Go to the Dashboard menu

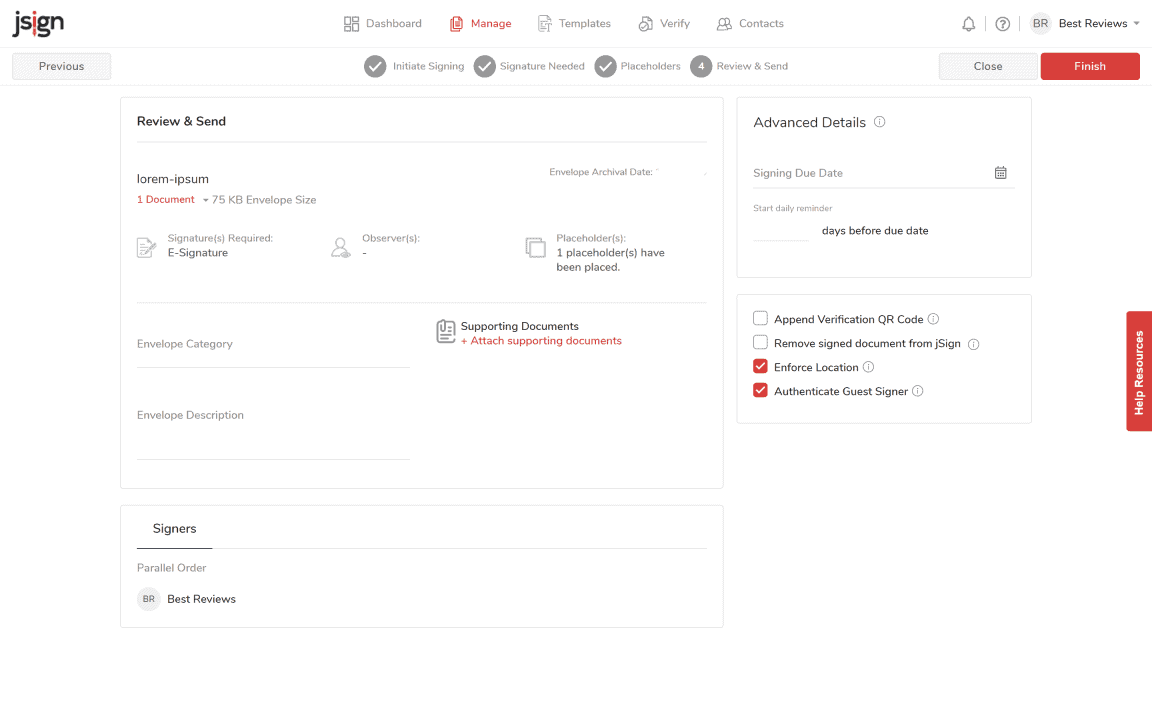point(383,24)
